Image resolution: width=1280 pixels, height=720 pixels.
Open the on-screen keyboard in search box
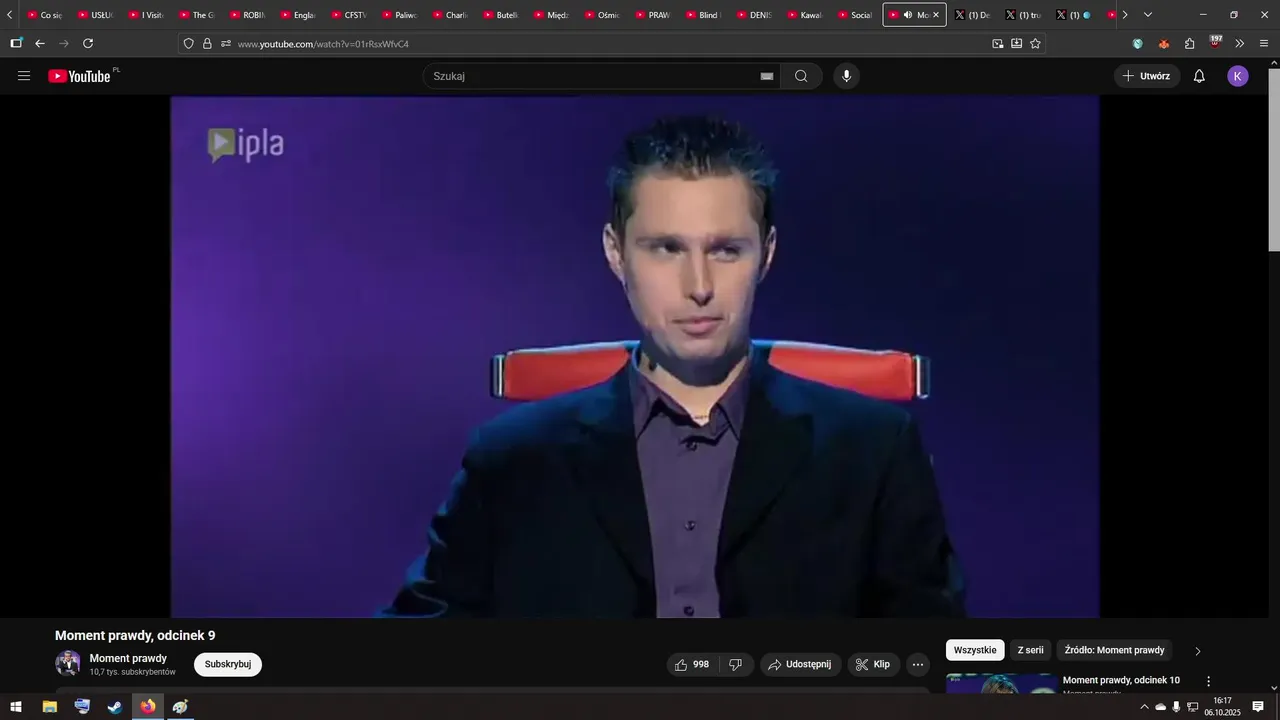pyautogui.click(x=767, y=76)
